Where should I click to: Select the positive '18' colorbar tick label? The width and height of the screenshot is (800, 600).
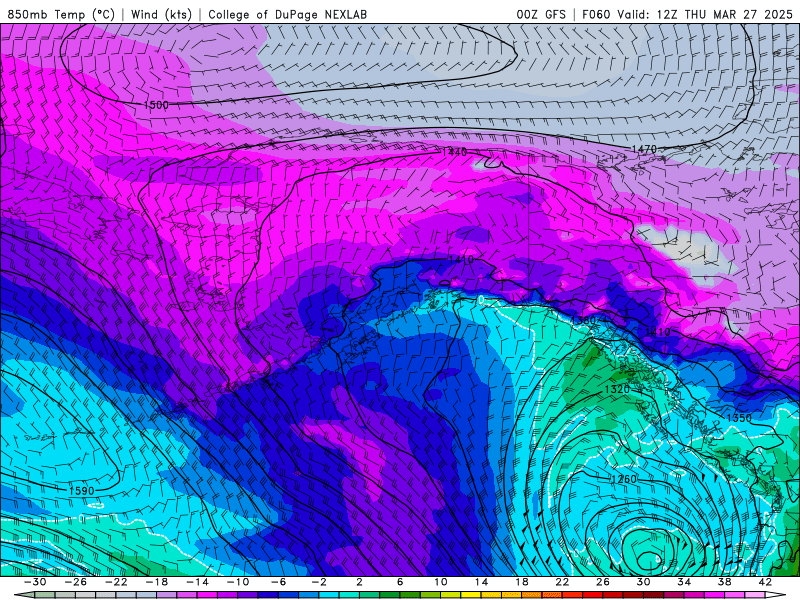click(x=521, y=582)
